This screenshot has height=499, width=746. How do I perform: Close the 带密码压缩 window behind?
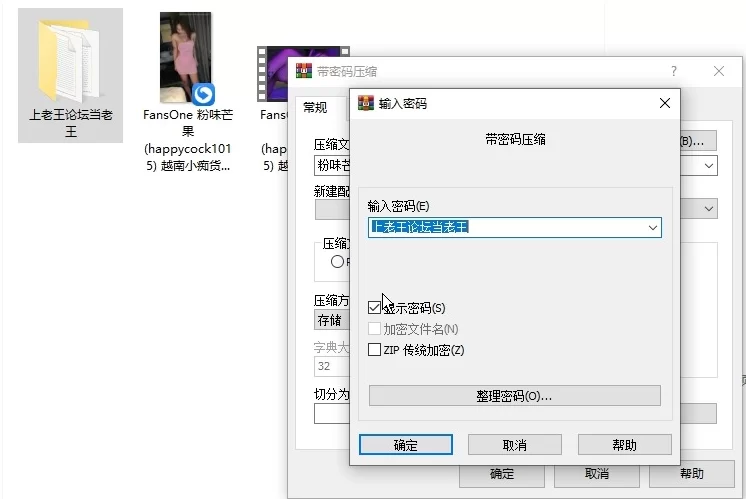pos(719,72)
